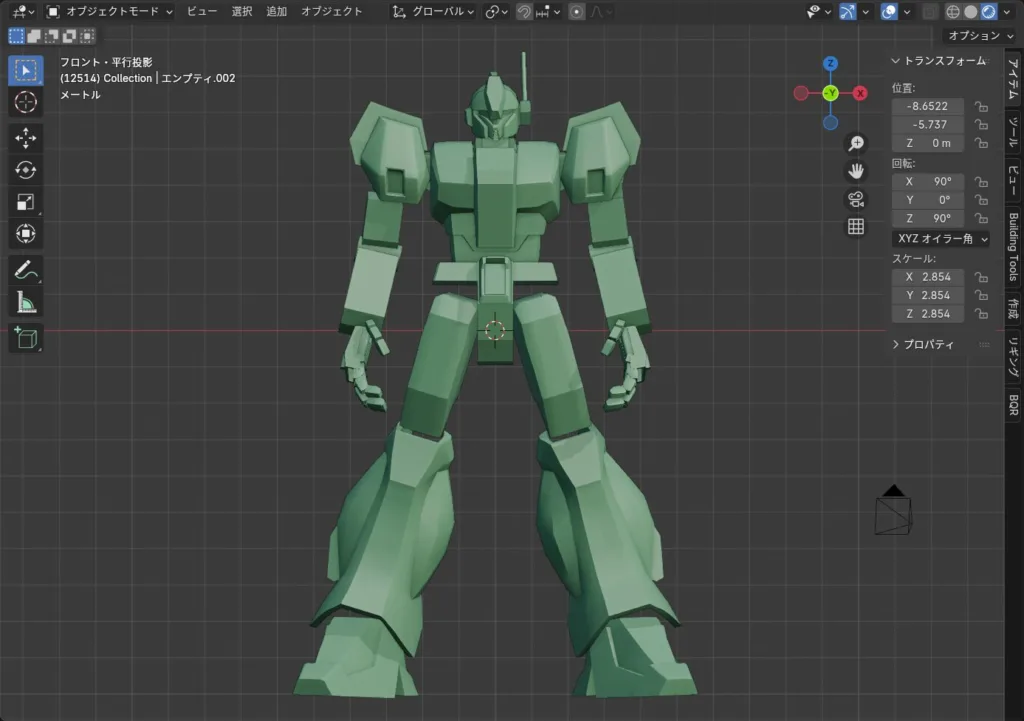The width and height of the screenshot is (1024, 721).
Task: Select the 3D Cursor tool
Action: click(26, 102)
